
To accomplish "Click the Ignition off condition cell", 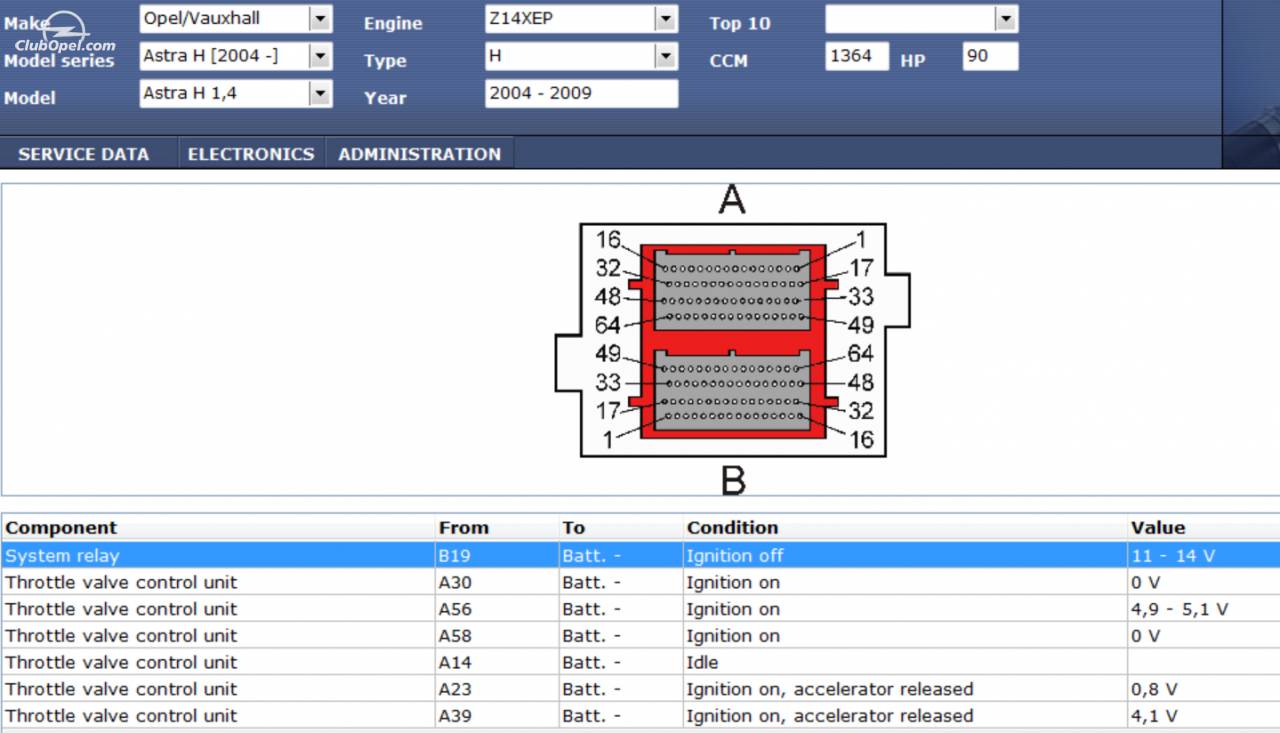I will point(904,555).
